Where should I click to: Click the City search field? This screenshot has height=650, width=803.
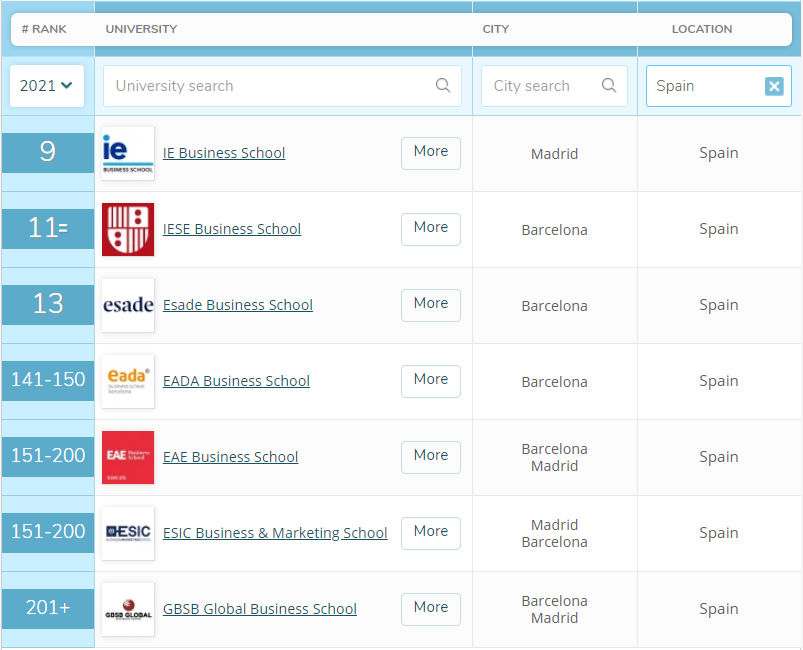[x=554, y=86]
